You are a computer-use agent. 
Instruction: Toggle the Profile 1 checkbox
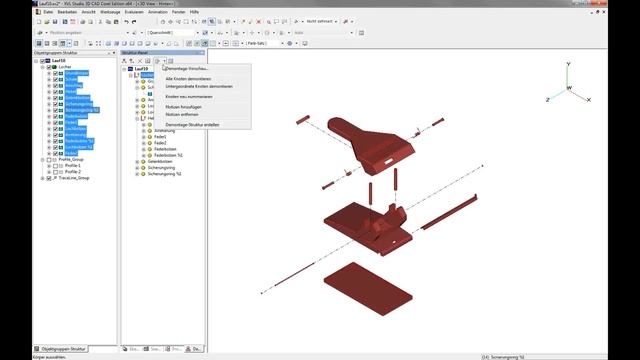56,166
